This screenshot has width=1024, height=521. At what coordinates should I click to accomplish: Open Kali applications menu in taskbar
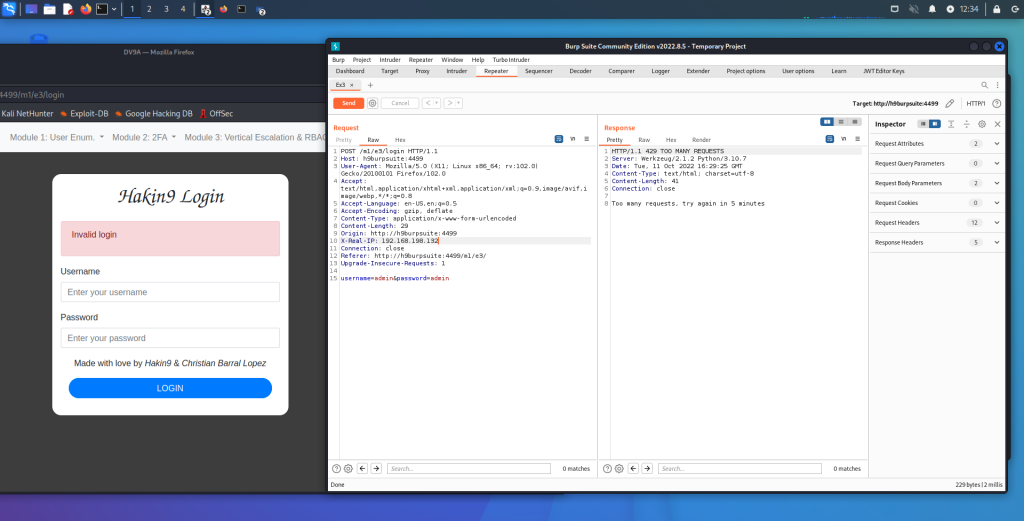[x=9, y=9]
